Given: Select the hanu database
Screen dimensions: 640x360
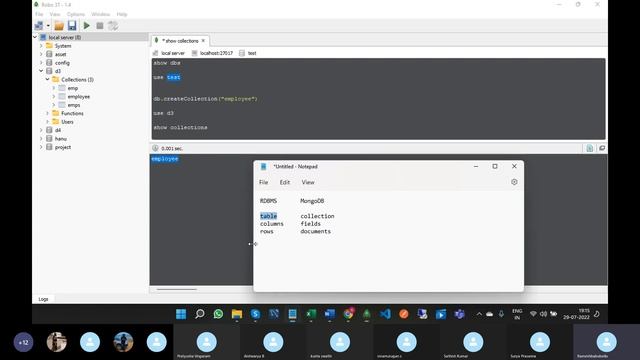Looking at the screenshot, I should pyautogui.click(x=60, y=139).
